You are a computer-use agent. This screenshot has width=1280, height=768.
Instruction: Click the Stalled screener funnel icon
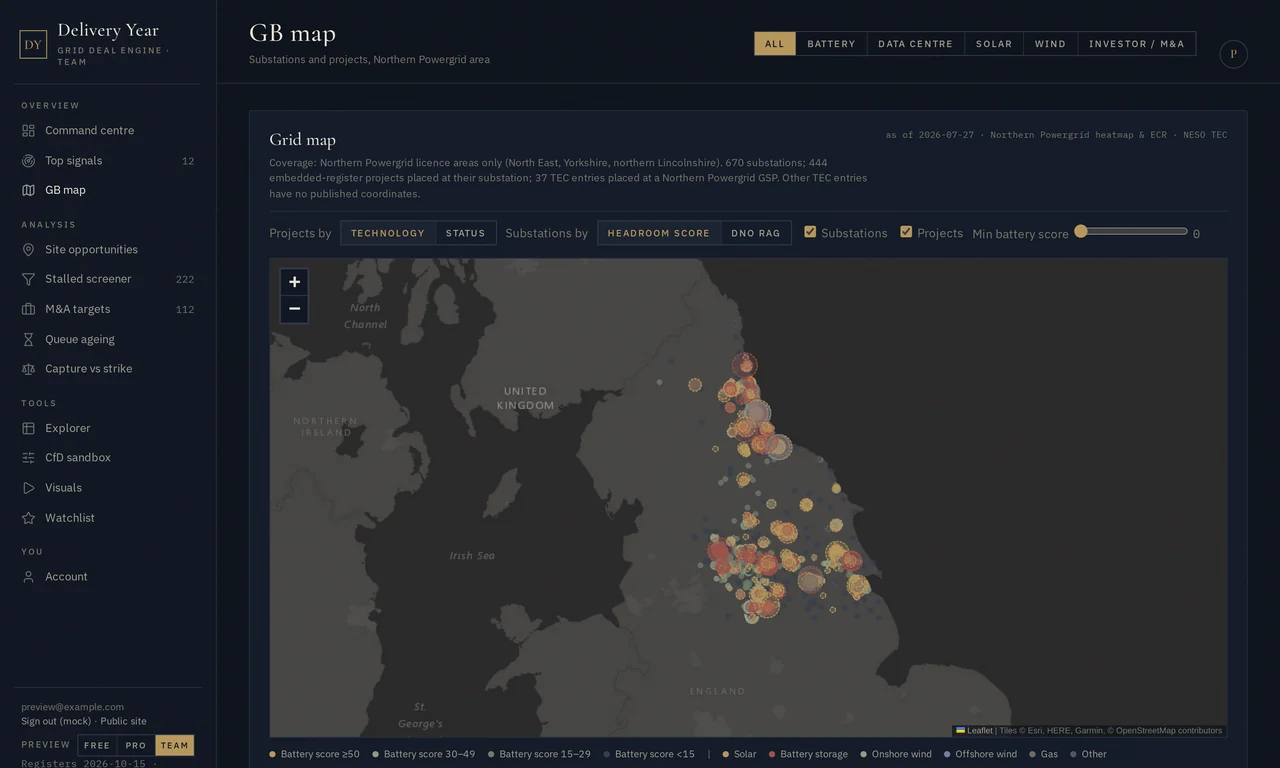click(28, 279)
